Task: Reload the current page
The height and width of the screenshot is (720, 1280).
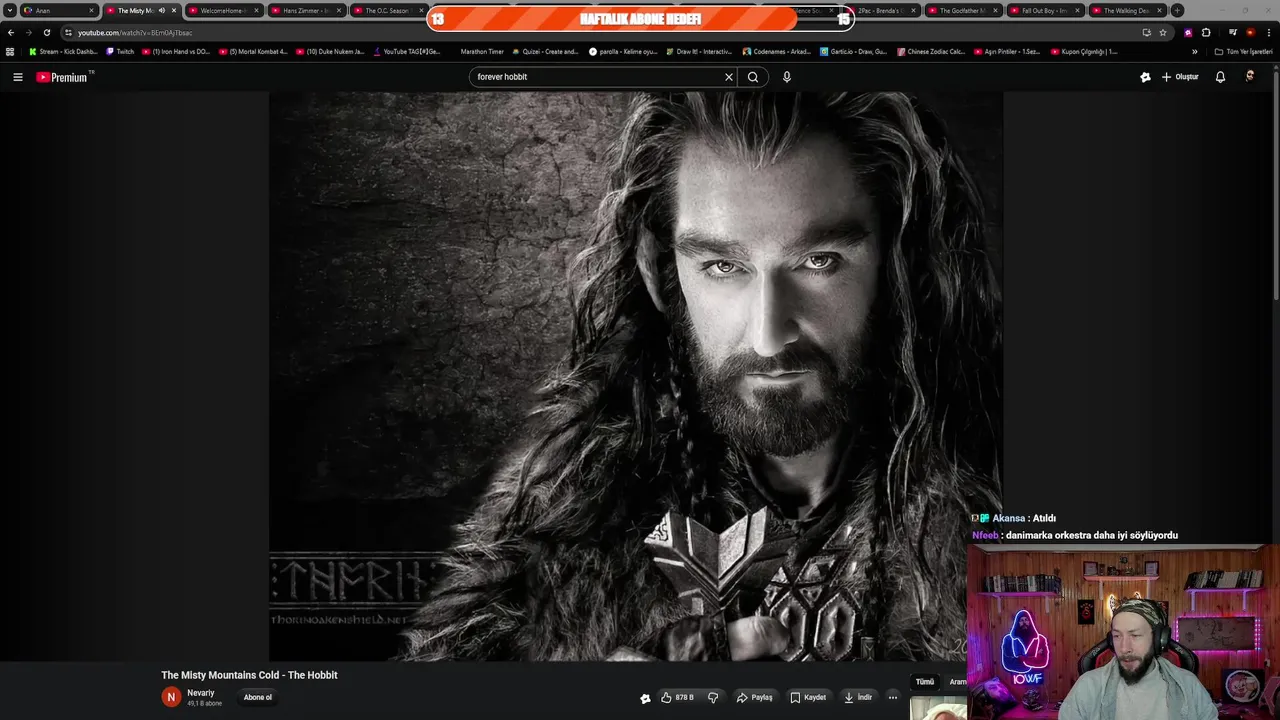Action: coord(46,32)
